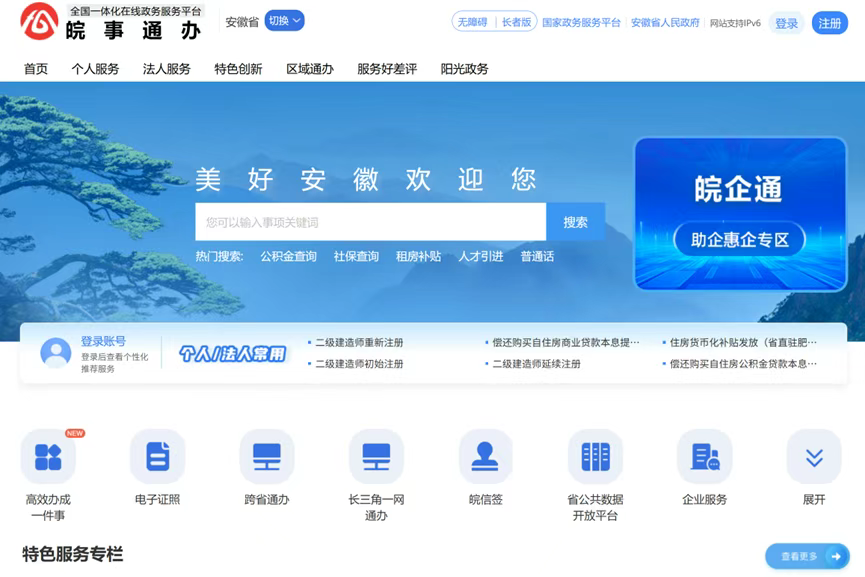Click the 注册 button

(830, 23)
